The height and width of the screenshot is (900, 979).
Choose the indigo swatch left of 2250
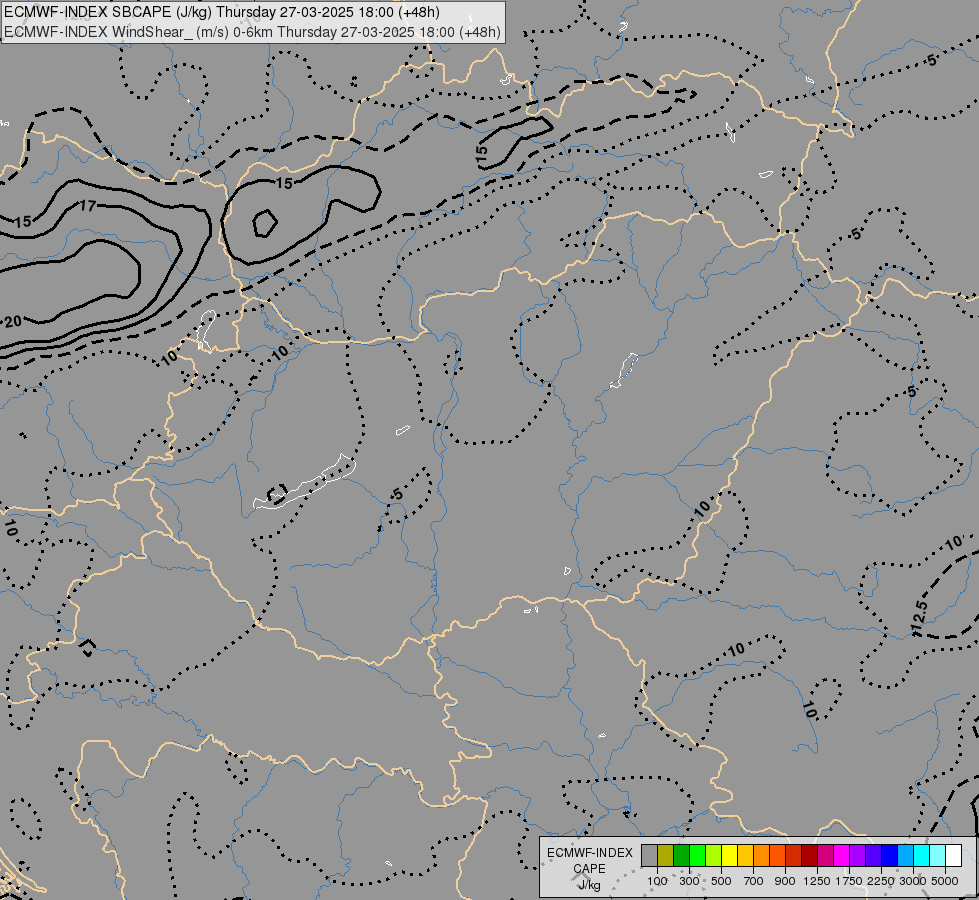[x=873, y=856]
